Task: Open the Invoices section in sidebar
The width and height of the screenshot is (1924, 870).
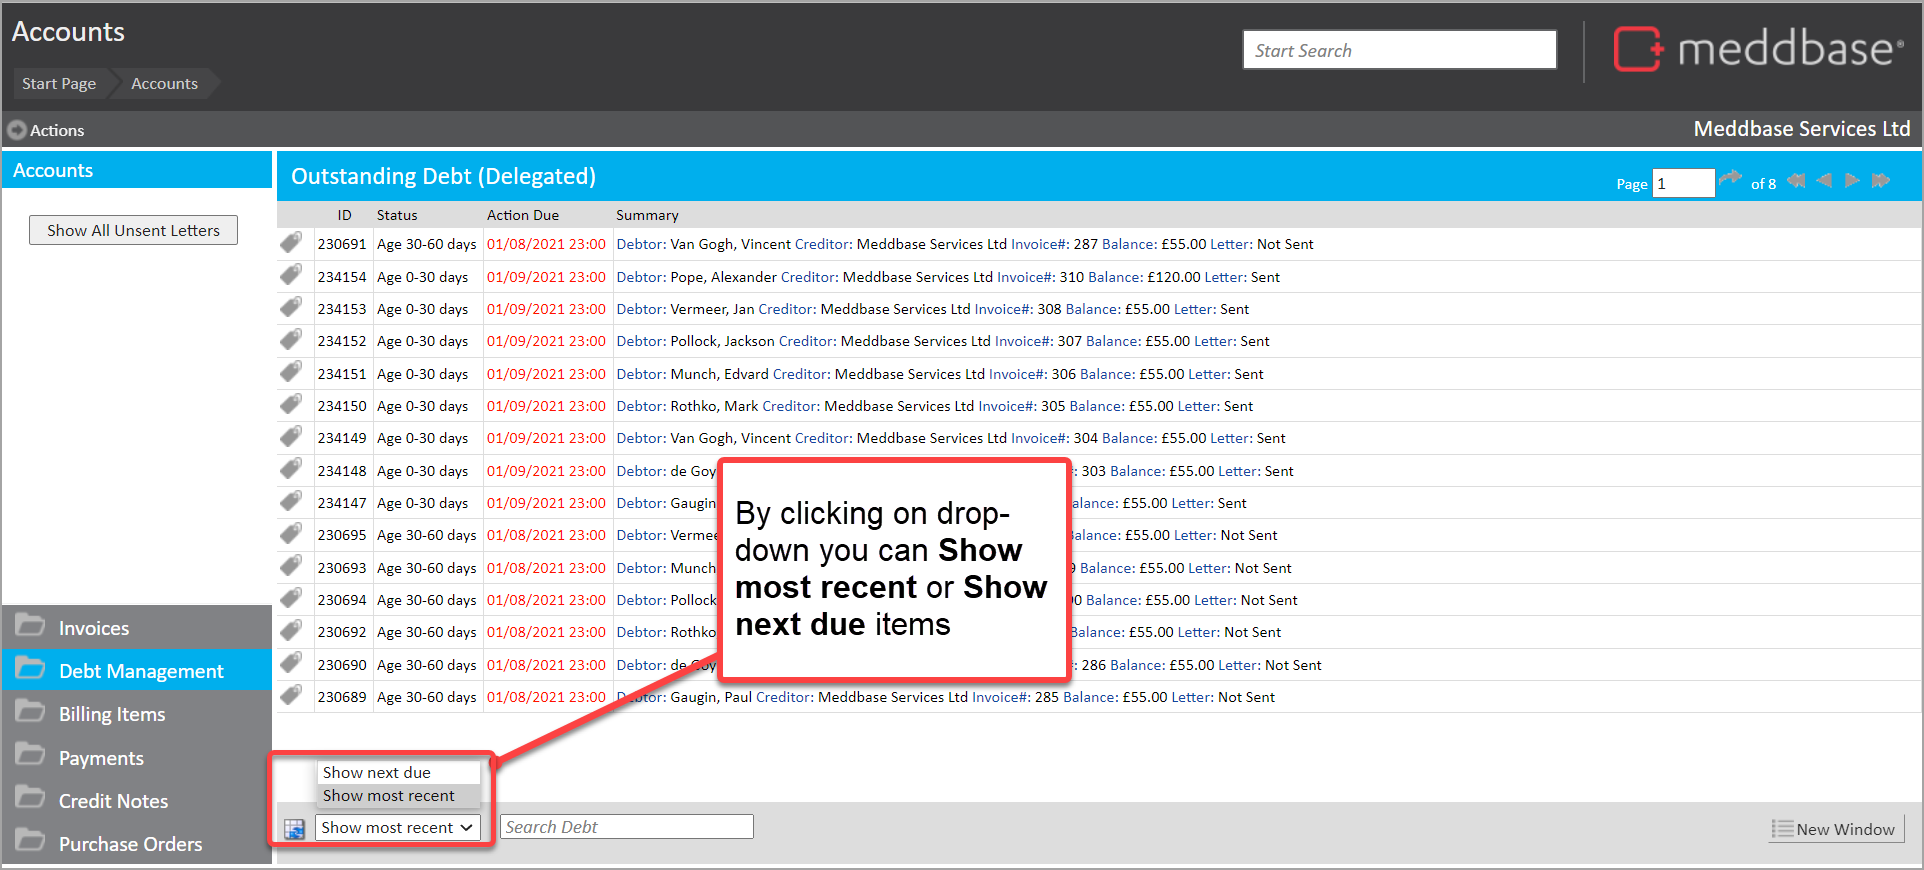Action: (94, 628)
